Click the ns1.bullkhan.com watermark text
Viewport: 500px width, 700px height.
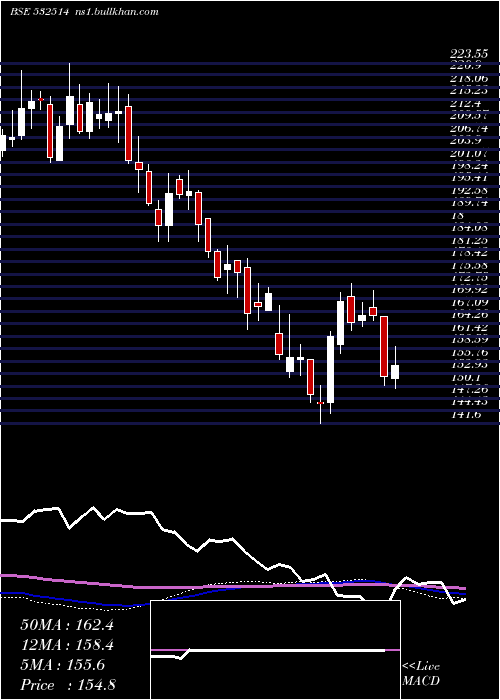pos(116,12)
